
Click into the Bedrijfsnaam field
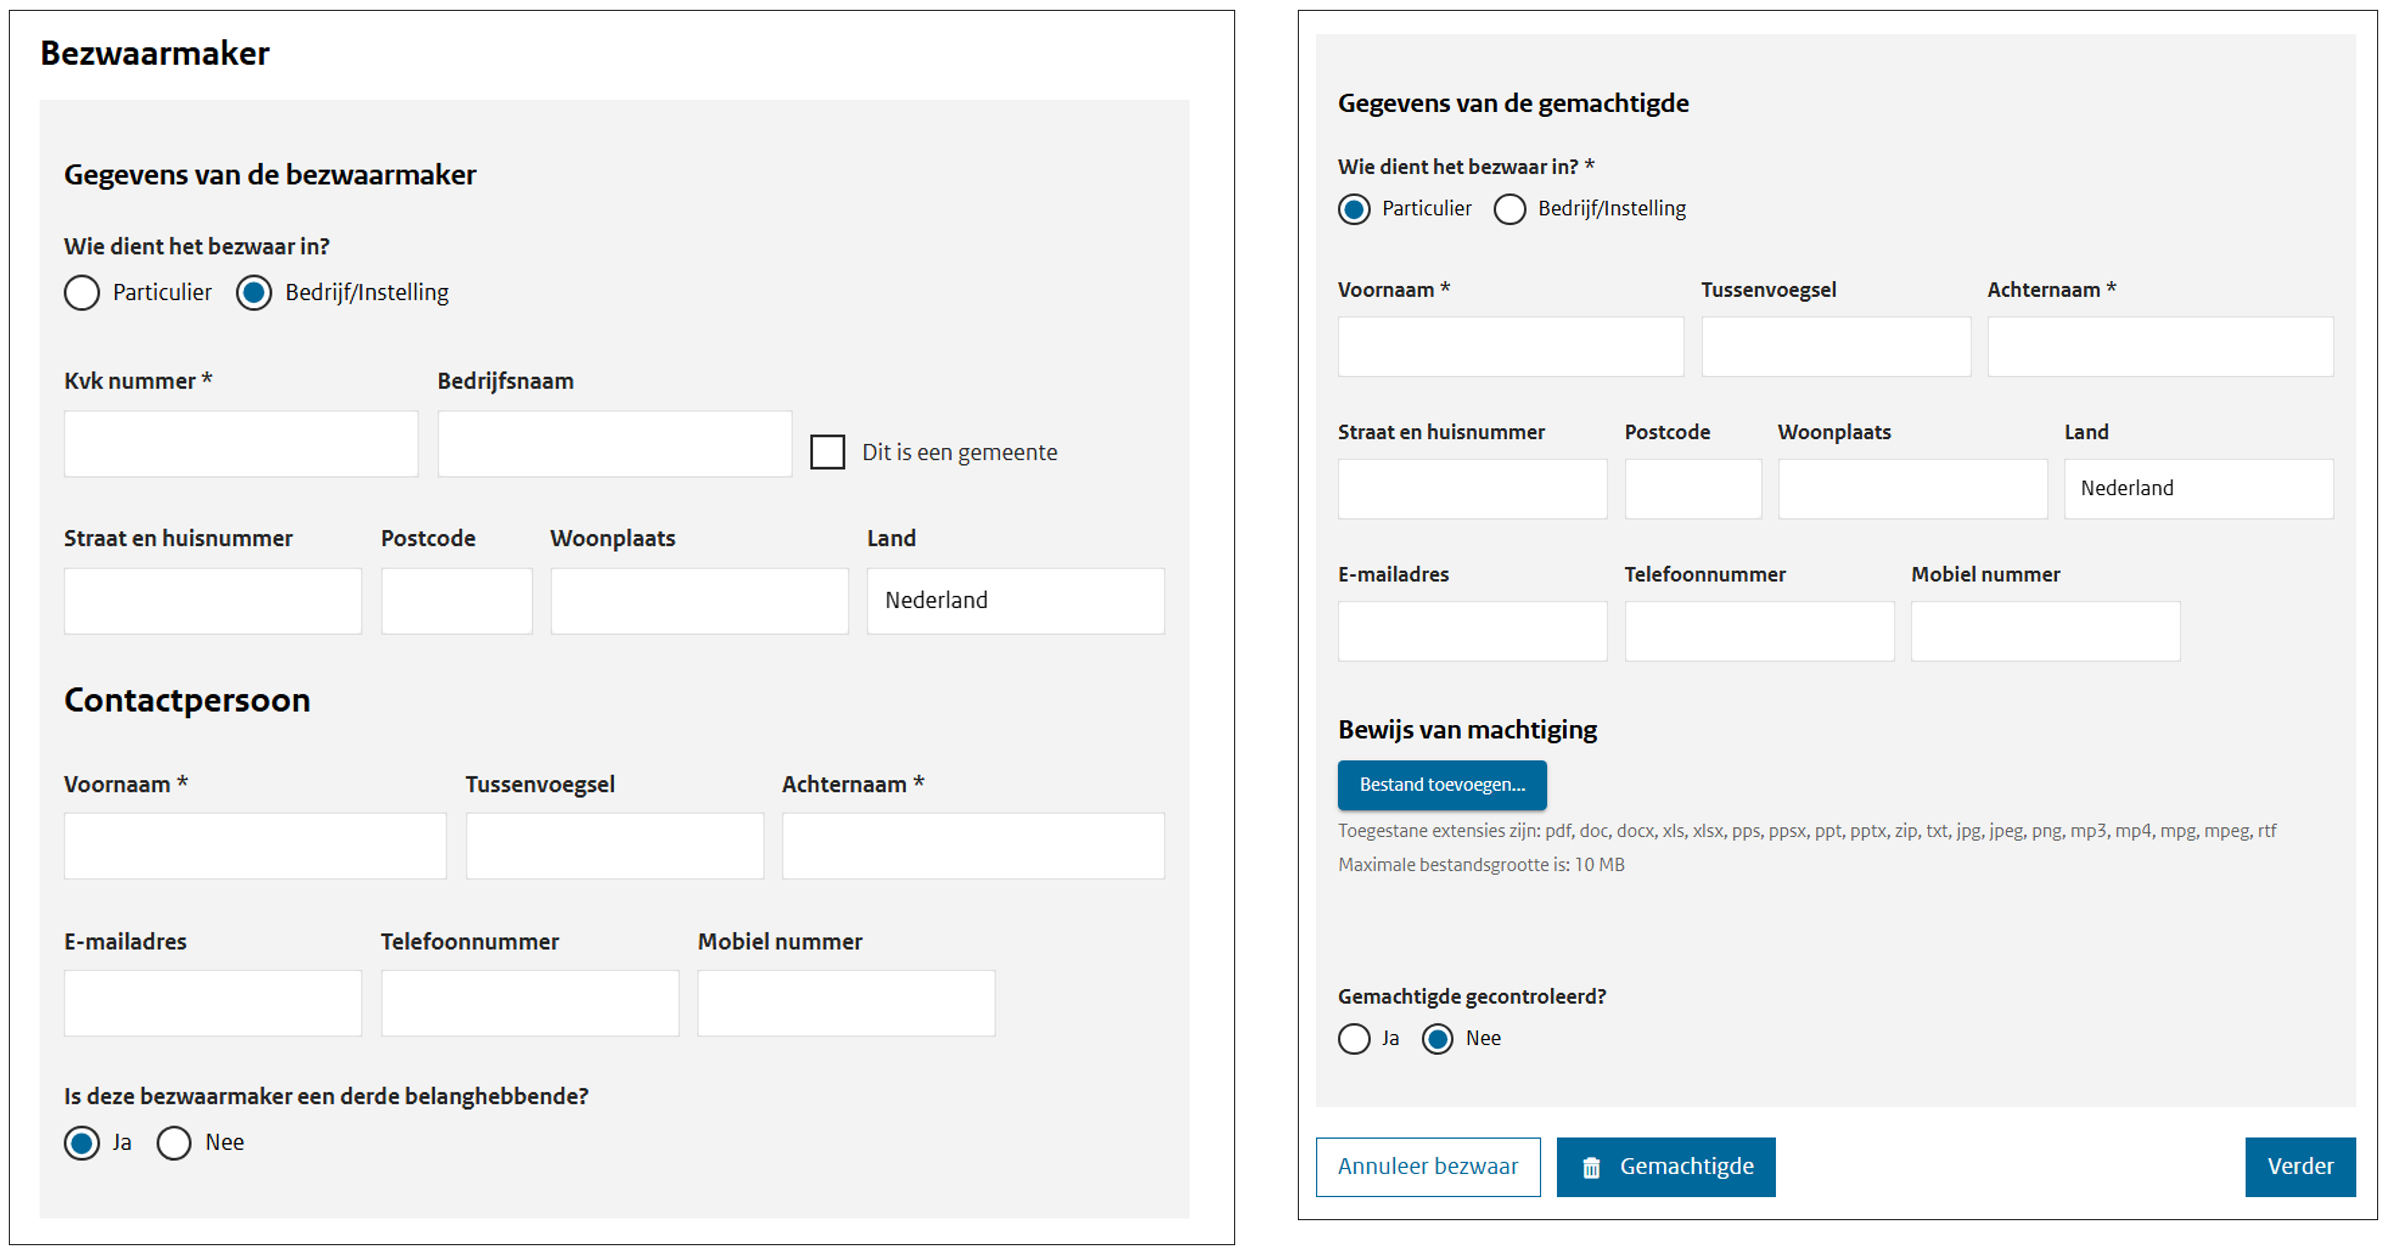tap(614, 444)
